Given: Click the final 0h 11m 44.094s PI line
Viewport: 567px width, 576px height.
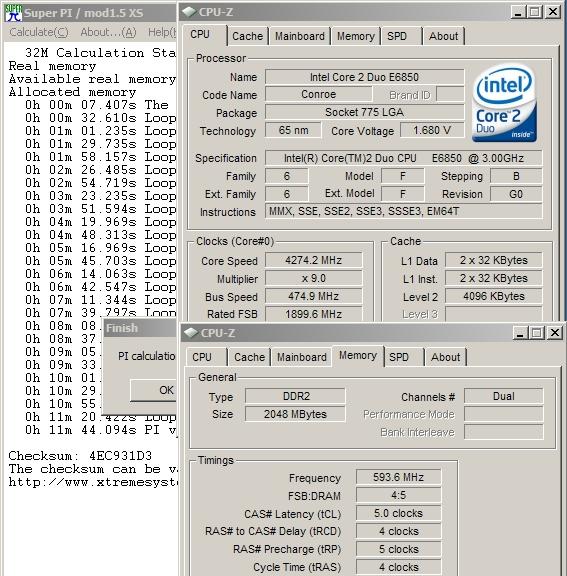Looking at the screenshot, I should (101, 430).
